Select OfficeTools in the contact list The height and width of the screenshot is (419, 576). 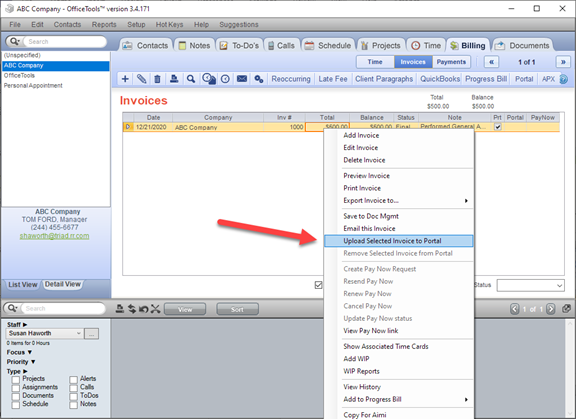point(55,76)
